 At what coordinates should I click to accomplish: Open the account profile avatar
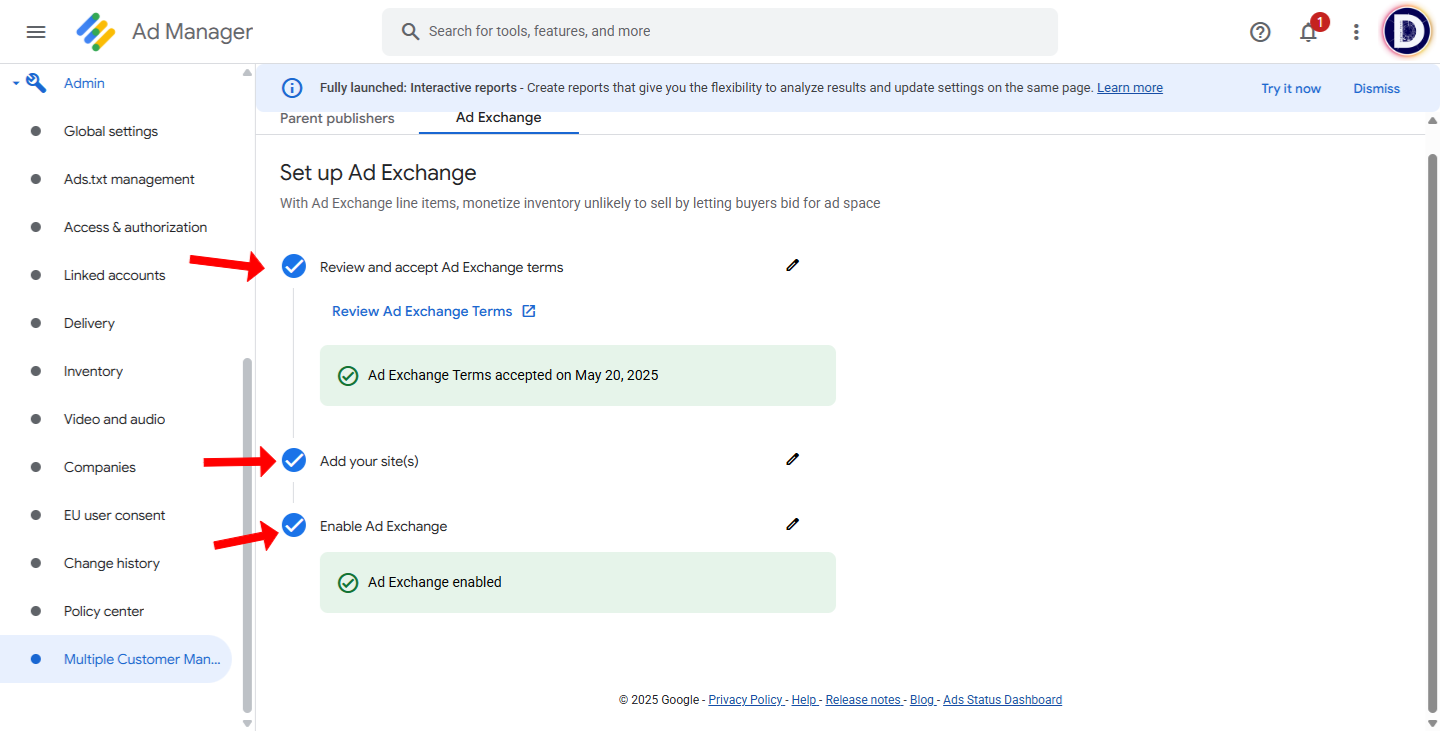point(1407,32)
